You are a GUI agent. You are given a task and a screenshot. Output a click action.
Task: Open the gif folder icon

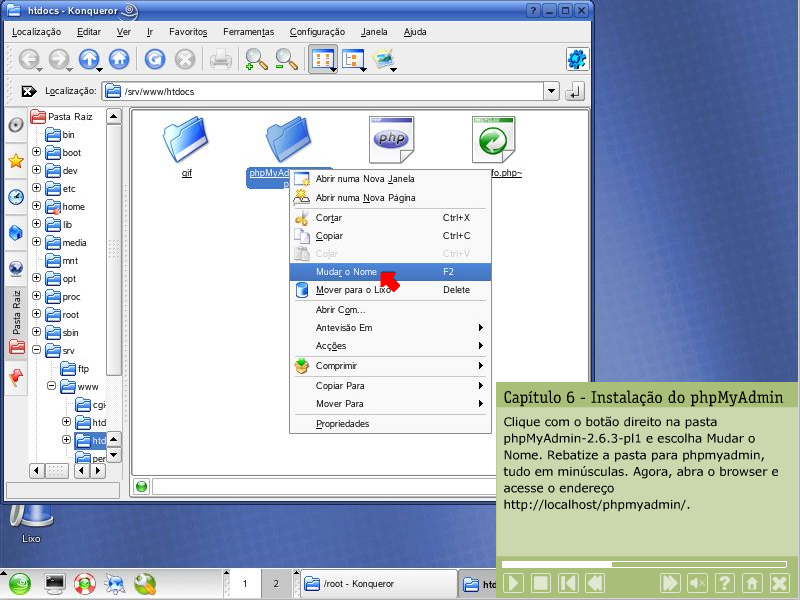click(186, 140)
